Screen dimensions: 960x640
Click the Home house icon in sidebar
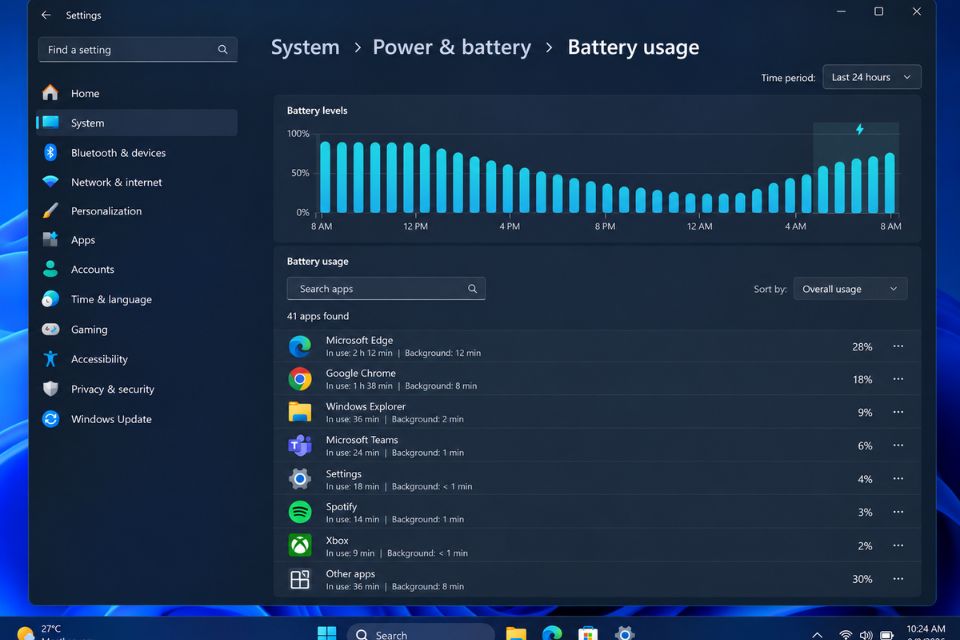[x=50, y=93]
